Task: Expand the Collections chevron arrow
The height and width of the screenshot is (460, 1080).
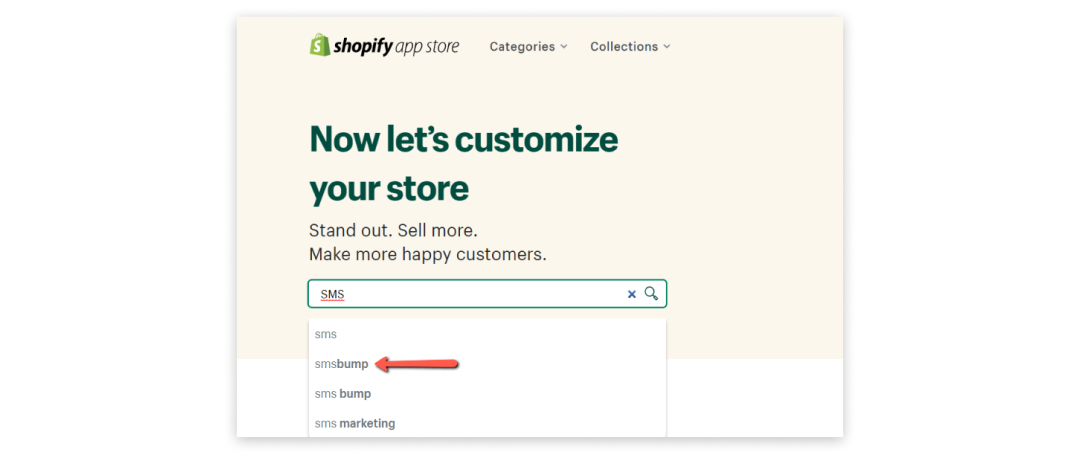Action: click(666, 47)
